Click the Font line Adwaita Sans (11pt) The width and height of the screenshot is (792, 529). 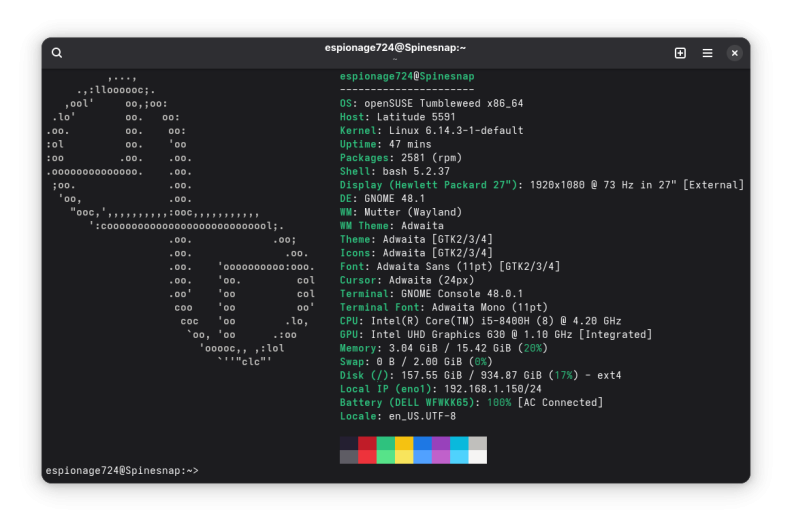pyautogui.click(x=450, y=267)
